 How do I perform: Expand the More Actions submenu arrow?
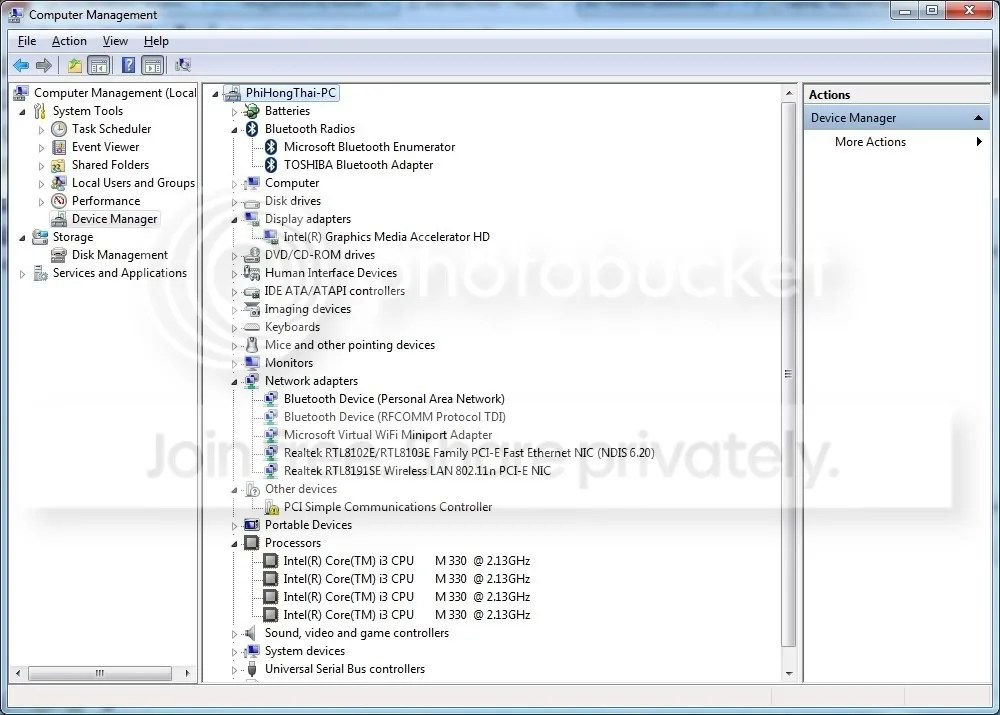tap(979, 142)
